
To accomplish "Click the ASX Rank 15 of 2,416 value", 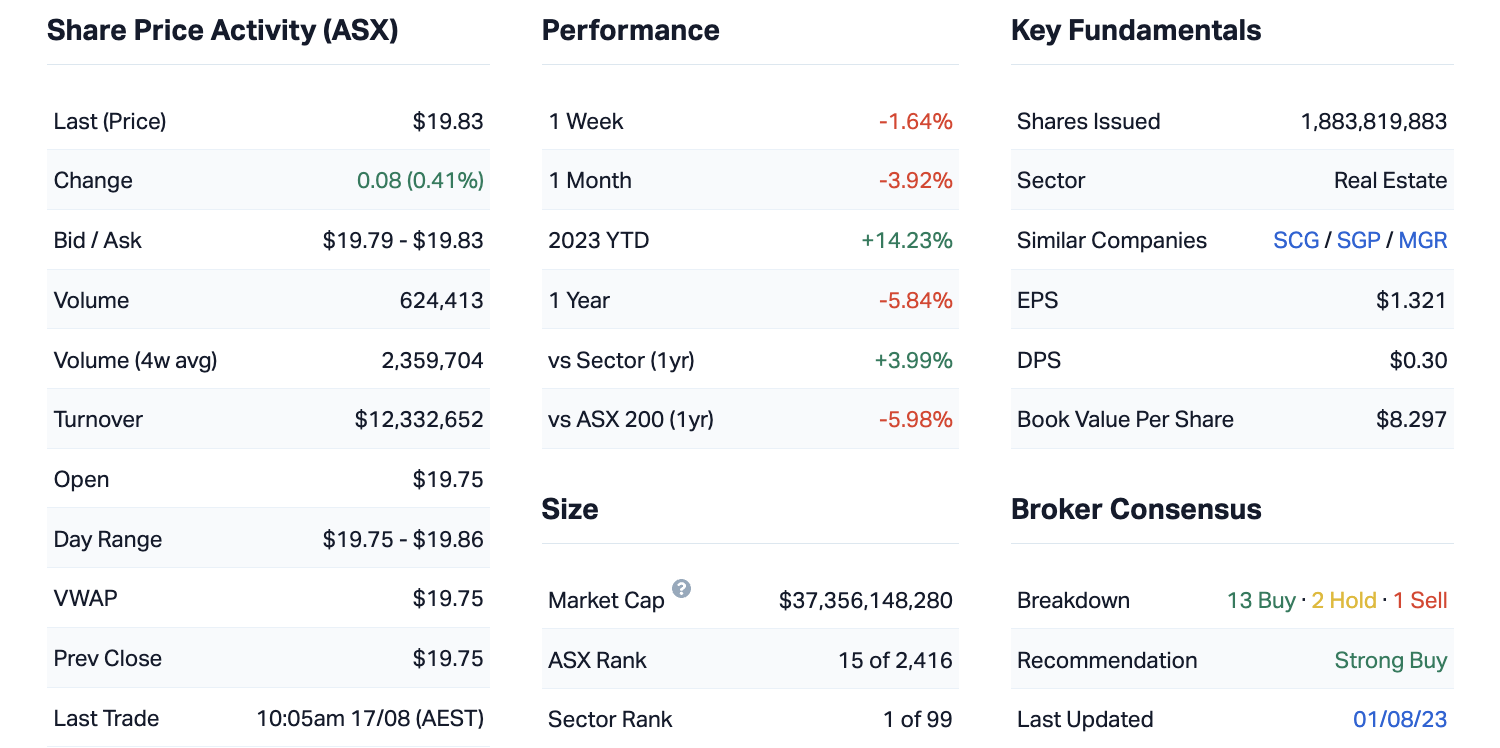I will (895, 660).
